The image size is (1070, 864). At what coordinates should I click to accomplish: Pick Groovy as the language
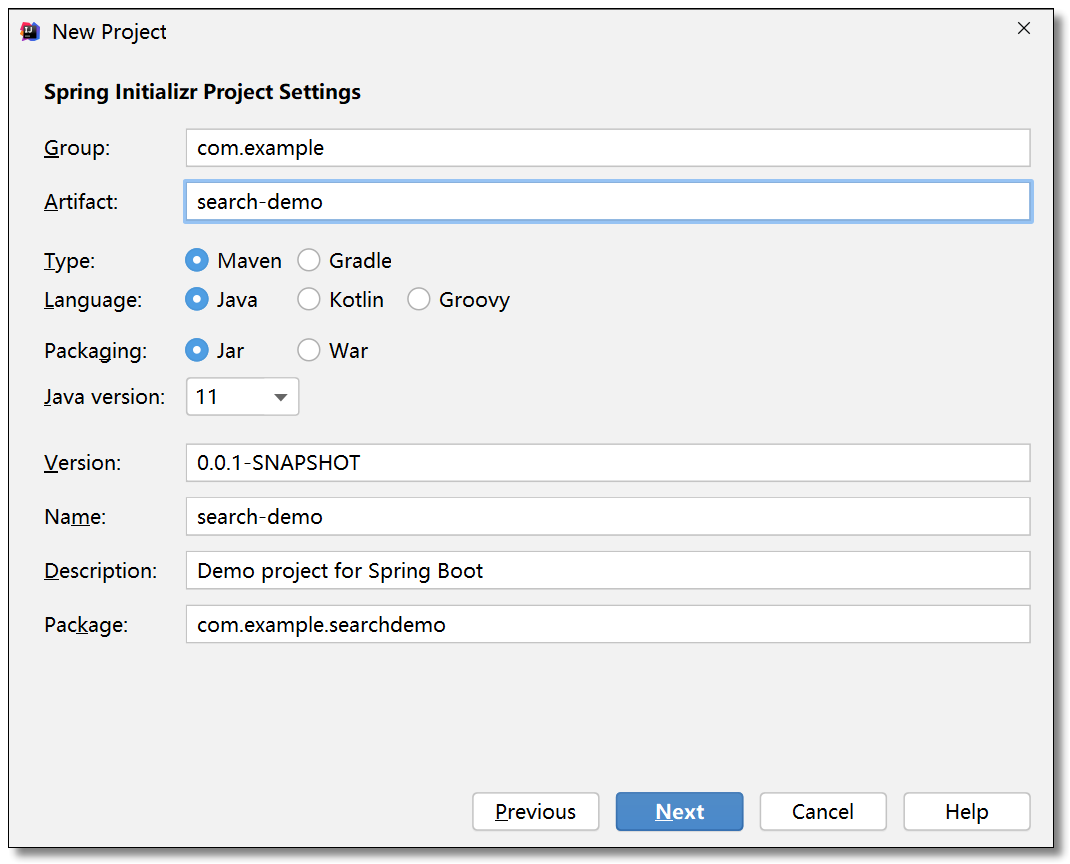point(419,299)
